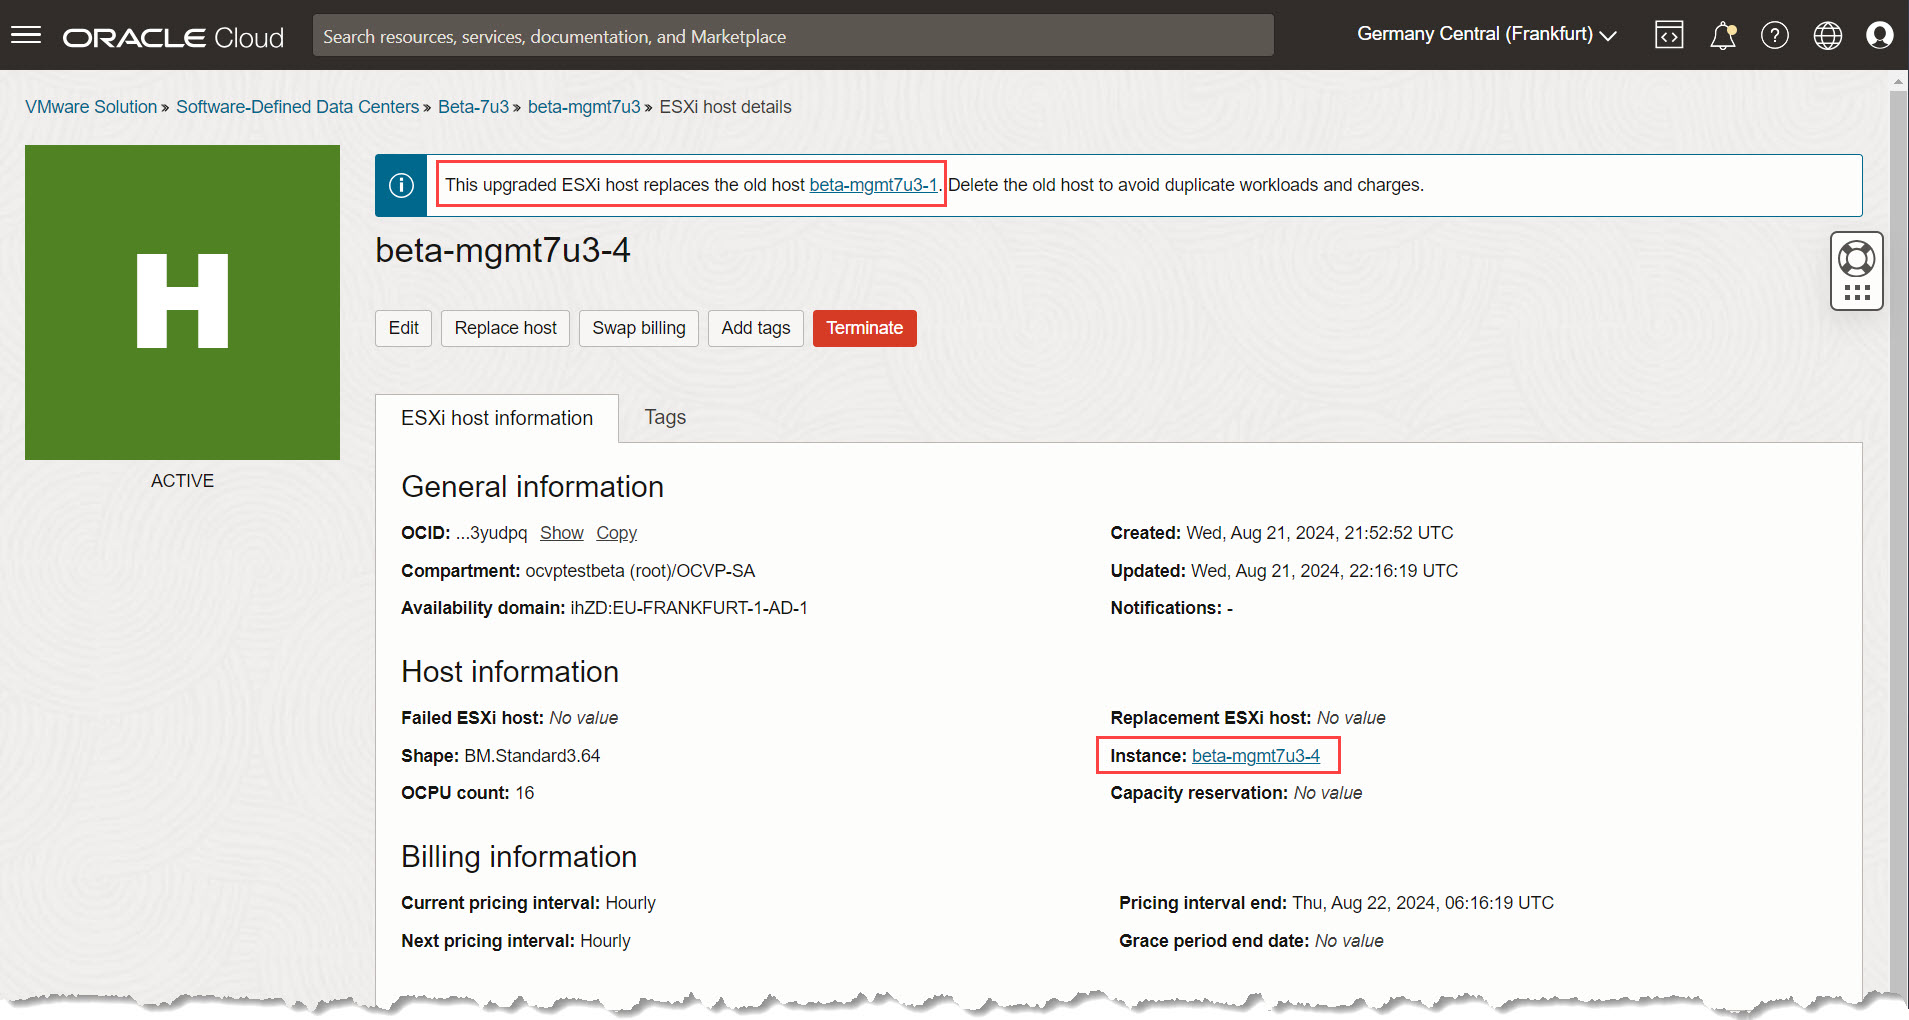View notifications bell icon

(1722, 35)
